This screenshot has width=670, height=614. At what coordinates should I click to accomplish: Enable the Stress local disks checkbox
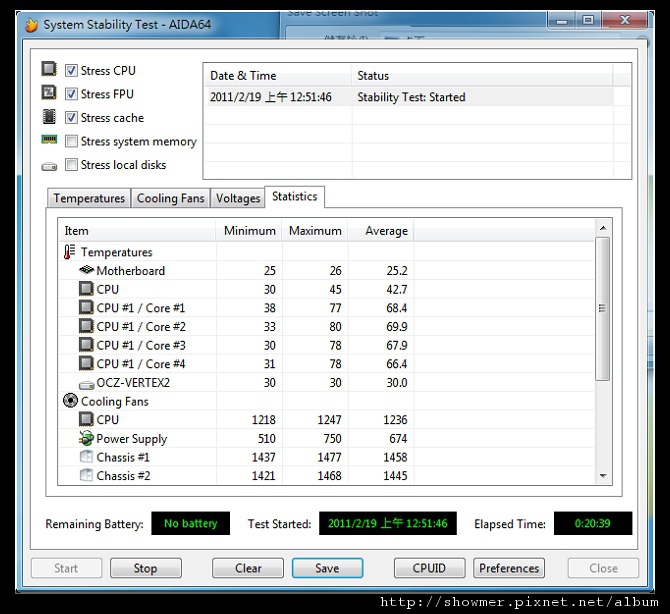71,165
